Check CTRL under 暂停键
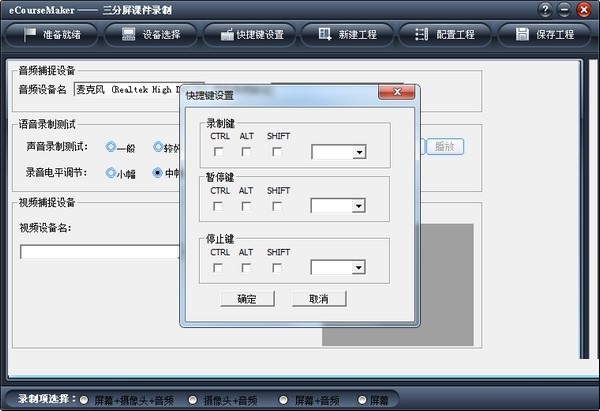The image size is (600, 411). coord(218,206)
